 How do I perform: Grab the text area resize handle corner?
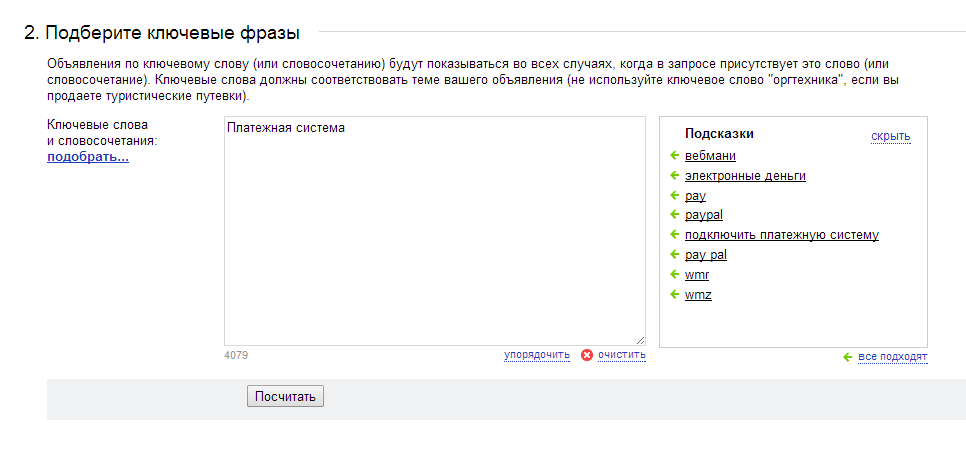pyautogui.click(x=641, y=340)
